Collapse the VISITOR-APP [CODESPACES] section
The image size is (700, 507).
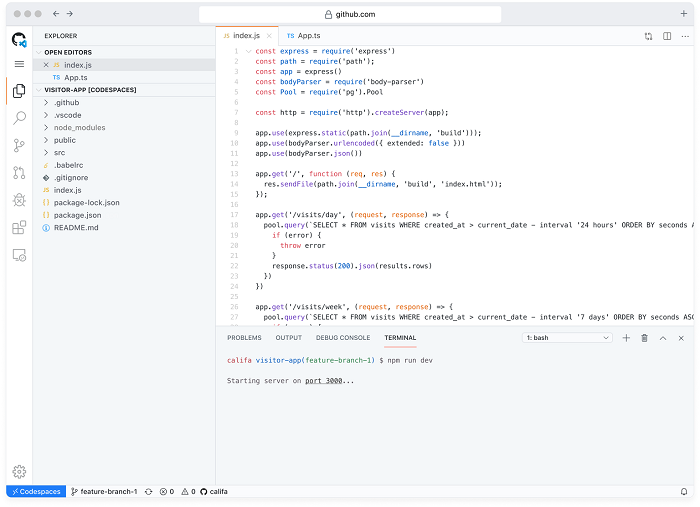39,90
